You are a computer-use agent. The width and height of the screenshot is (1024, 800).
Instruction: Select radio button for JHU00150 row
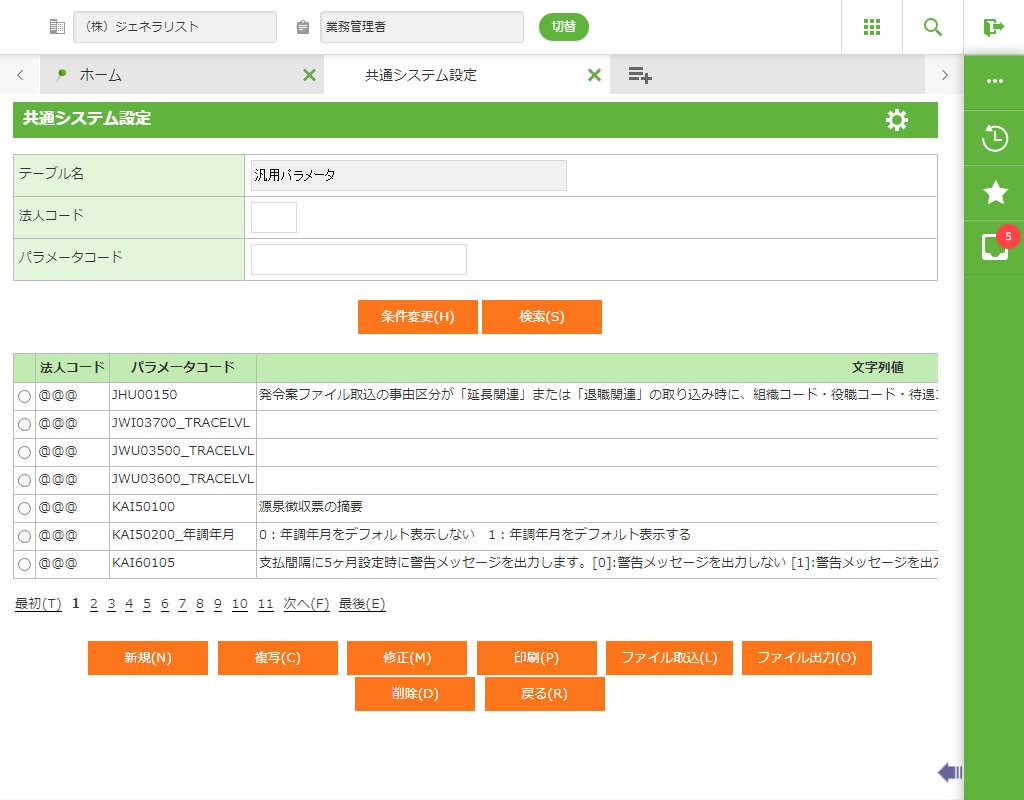coord(24,396)
